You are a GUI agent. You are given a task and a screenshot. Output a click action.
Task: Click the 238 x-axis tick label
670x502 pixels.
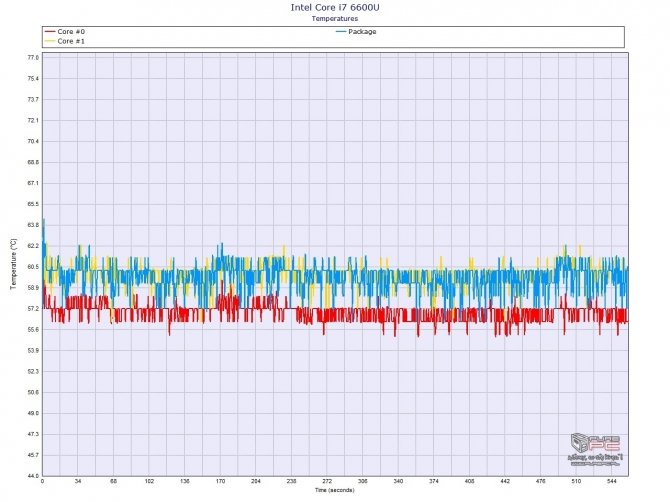pyautogui.click(x=291, y=481)
